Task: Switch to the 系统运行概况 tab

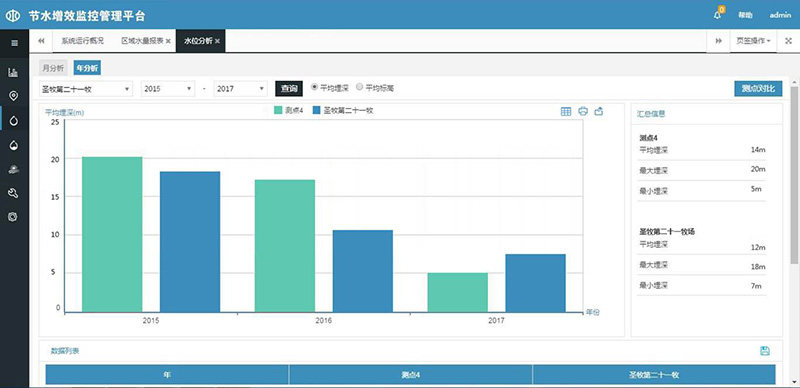Action: pyautogui.click(x=82, y=41)
